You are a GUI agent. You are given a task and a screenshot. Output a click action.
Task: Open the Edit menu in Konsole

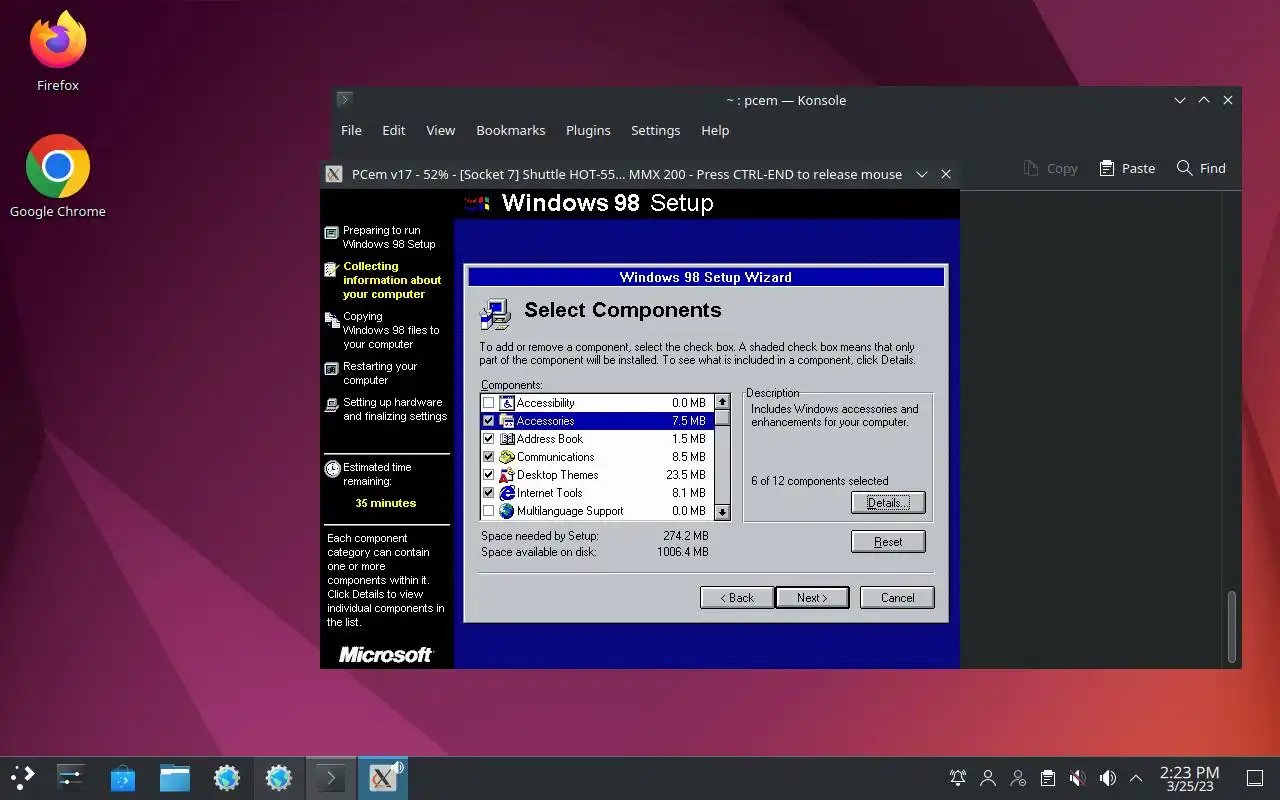point(394,130)
